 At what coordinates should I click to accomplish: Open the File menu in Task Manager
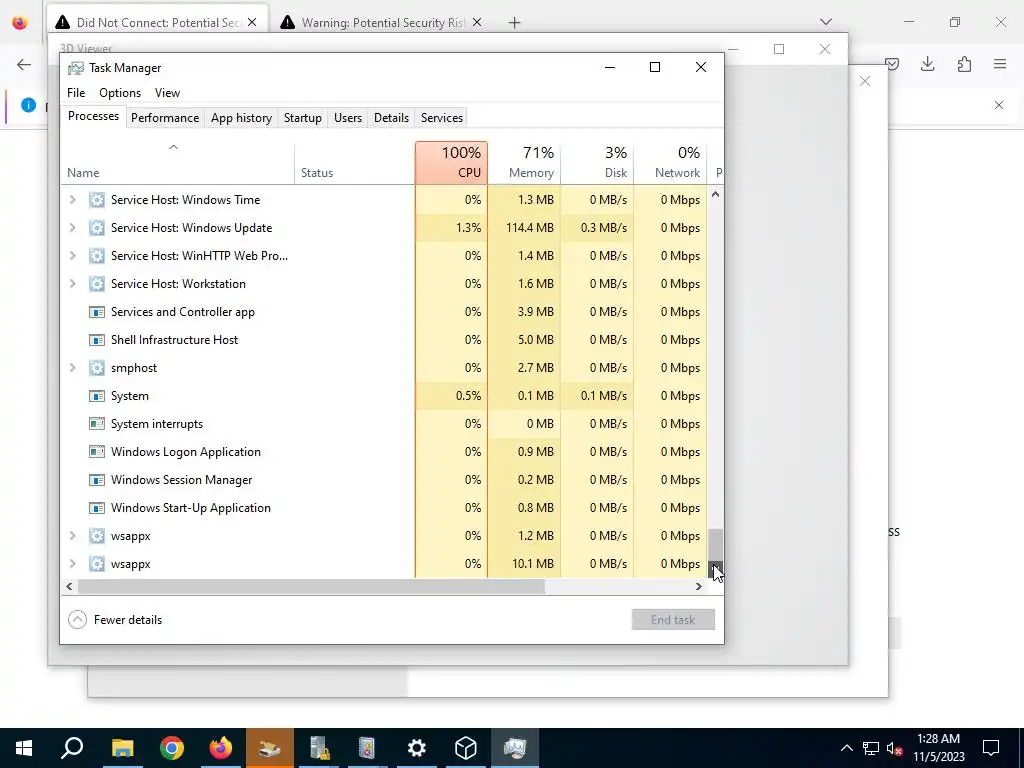pyautogui.click(x=76, y=93)
